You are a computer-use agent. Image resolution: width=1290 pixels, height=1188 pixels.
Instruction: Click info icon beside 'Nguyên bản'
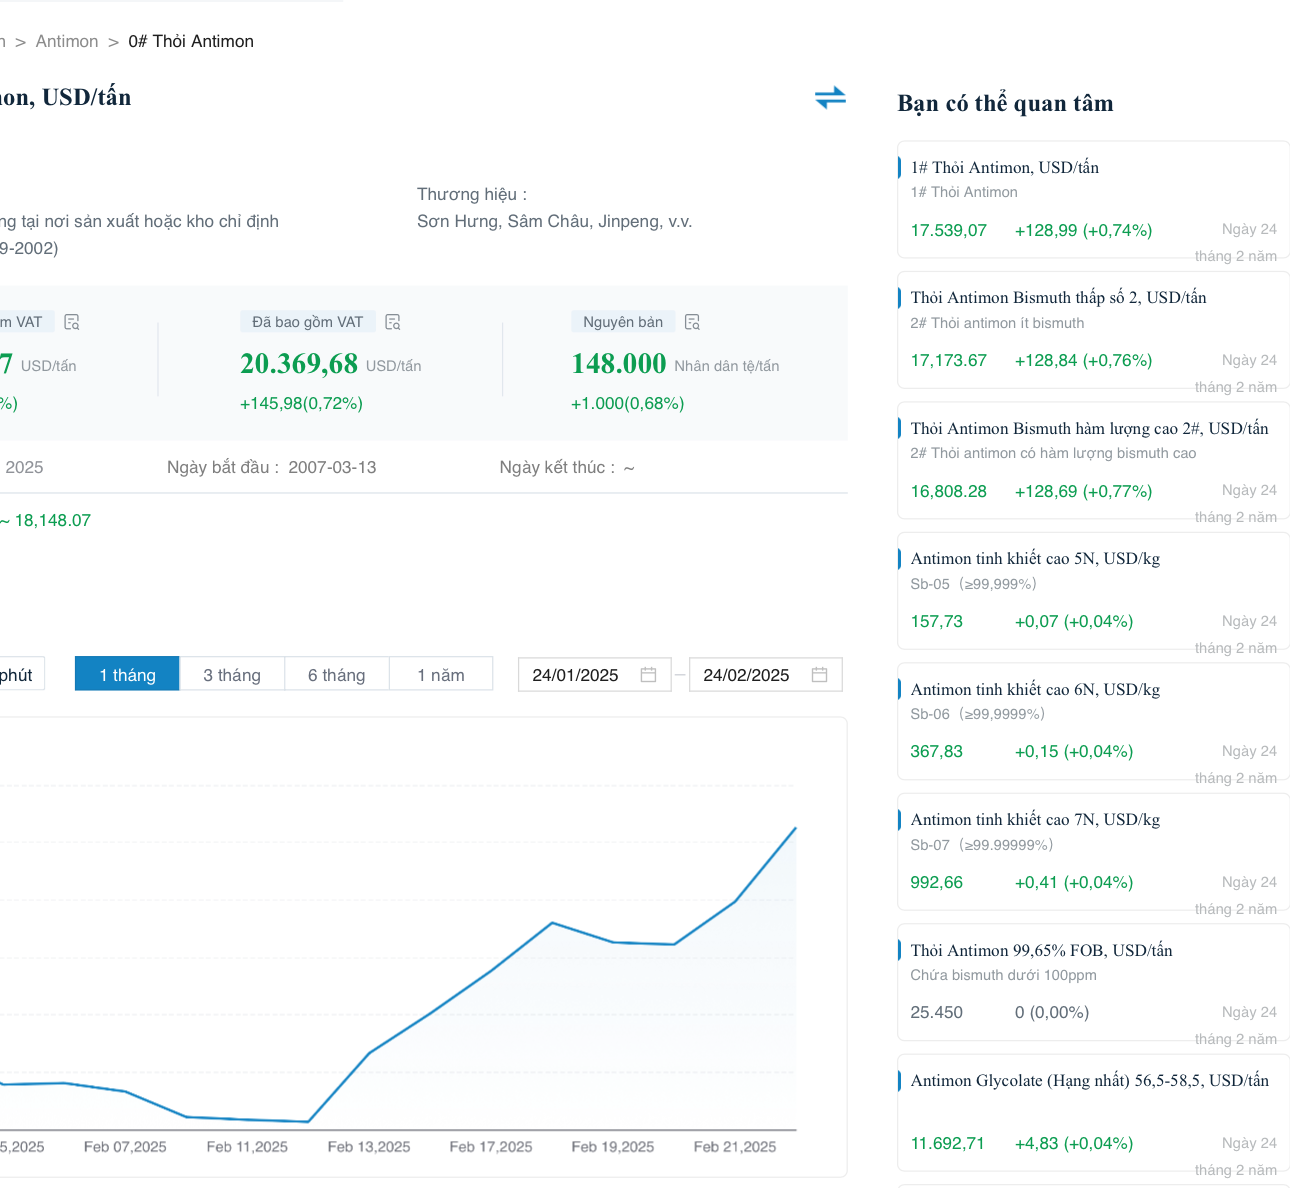692,322
